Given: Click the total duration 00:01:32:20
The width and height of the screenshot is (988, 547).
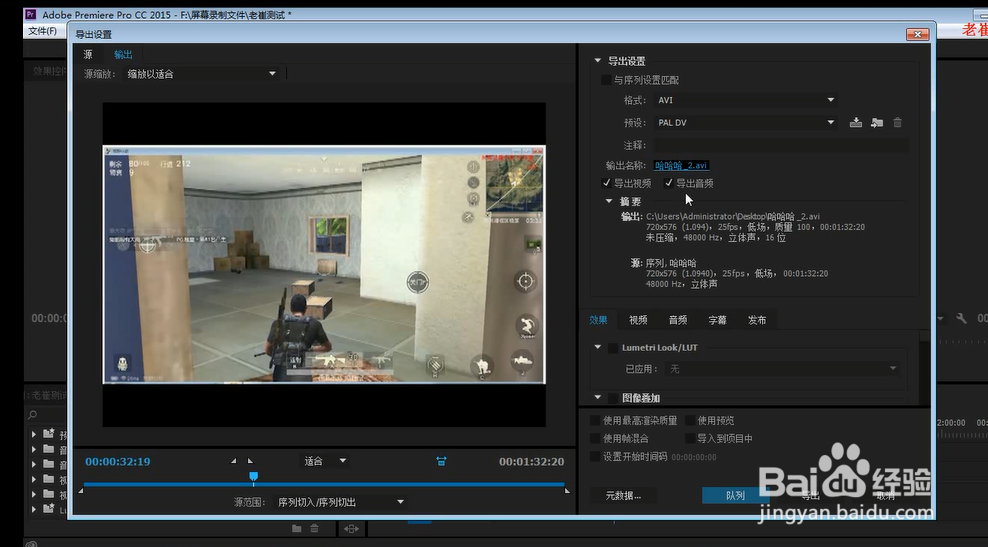Looking at the screenshot, I should coord(531,461).
